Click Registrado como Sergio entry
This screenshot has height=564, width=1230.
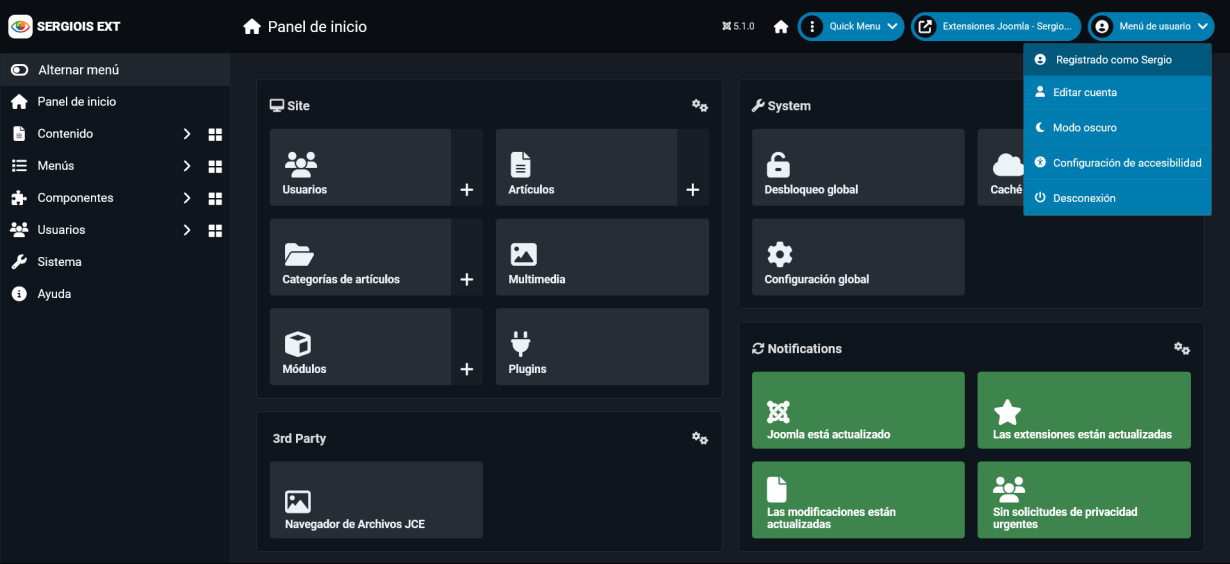[1117, 60]
